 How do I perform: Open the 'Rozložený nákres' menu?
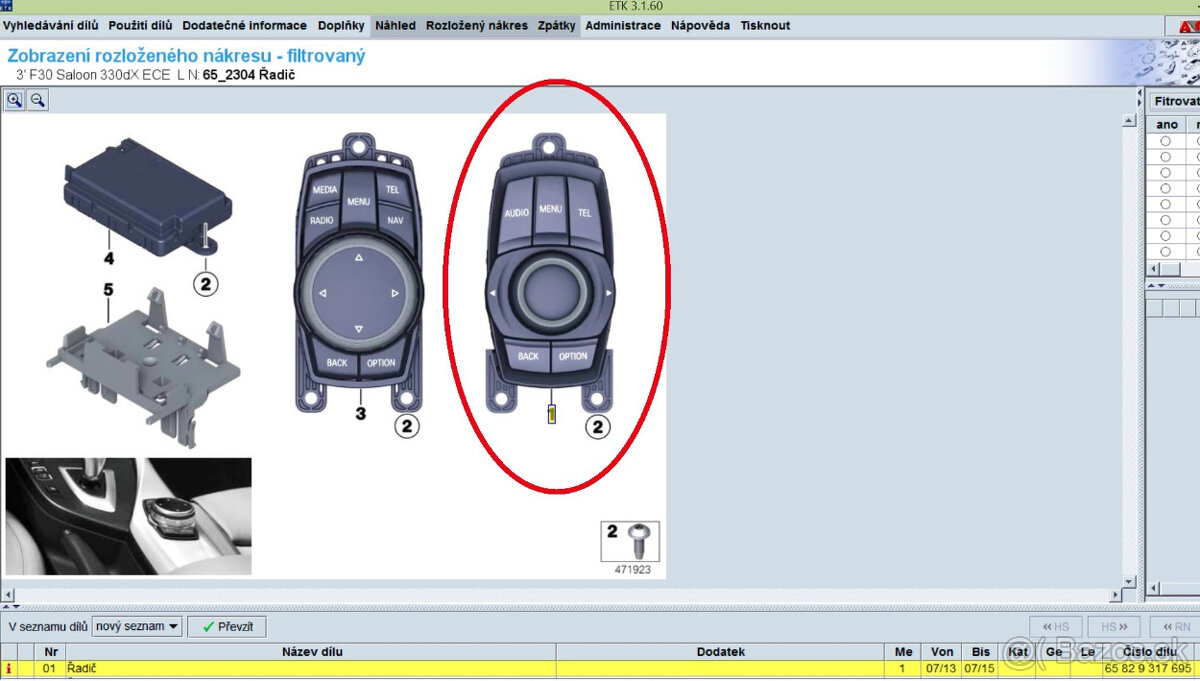click(x=476, y=26)
